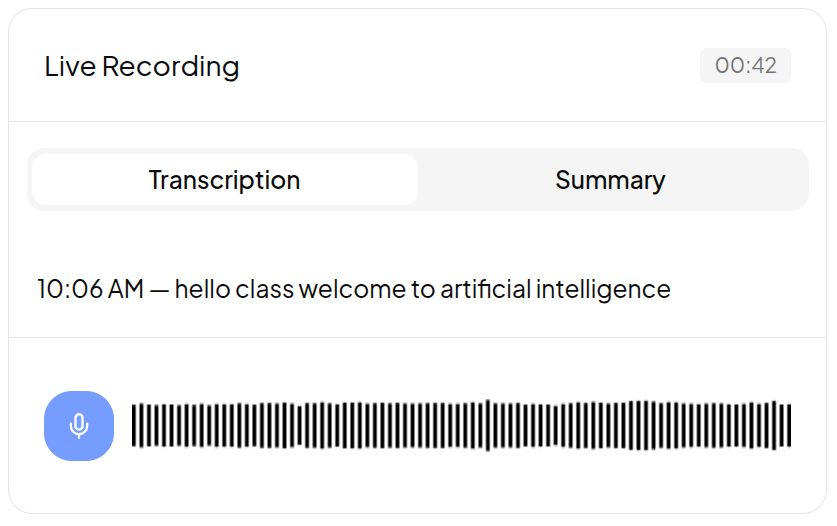
Task: Click the word "Live" in the header
Action: click(x=70, y=67)
